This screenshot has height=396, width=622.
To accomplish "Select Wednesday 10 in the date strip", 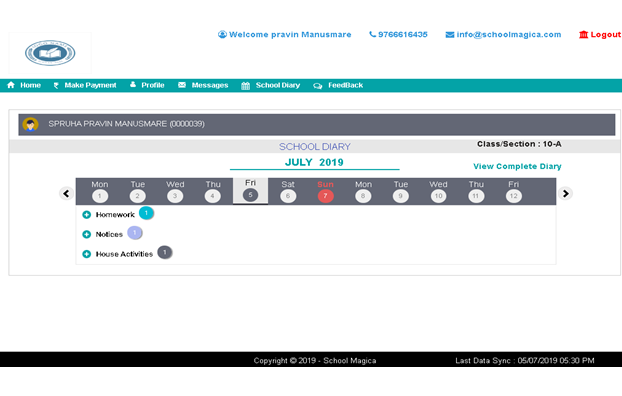I will [438, 196].
